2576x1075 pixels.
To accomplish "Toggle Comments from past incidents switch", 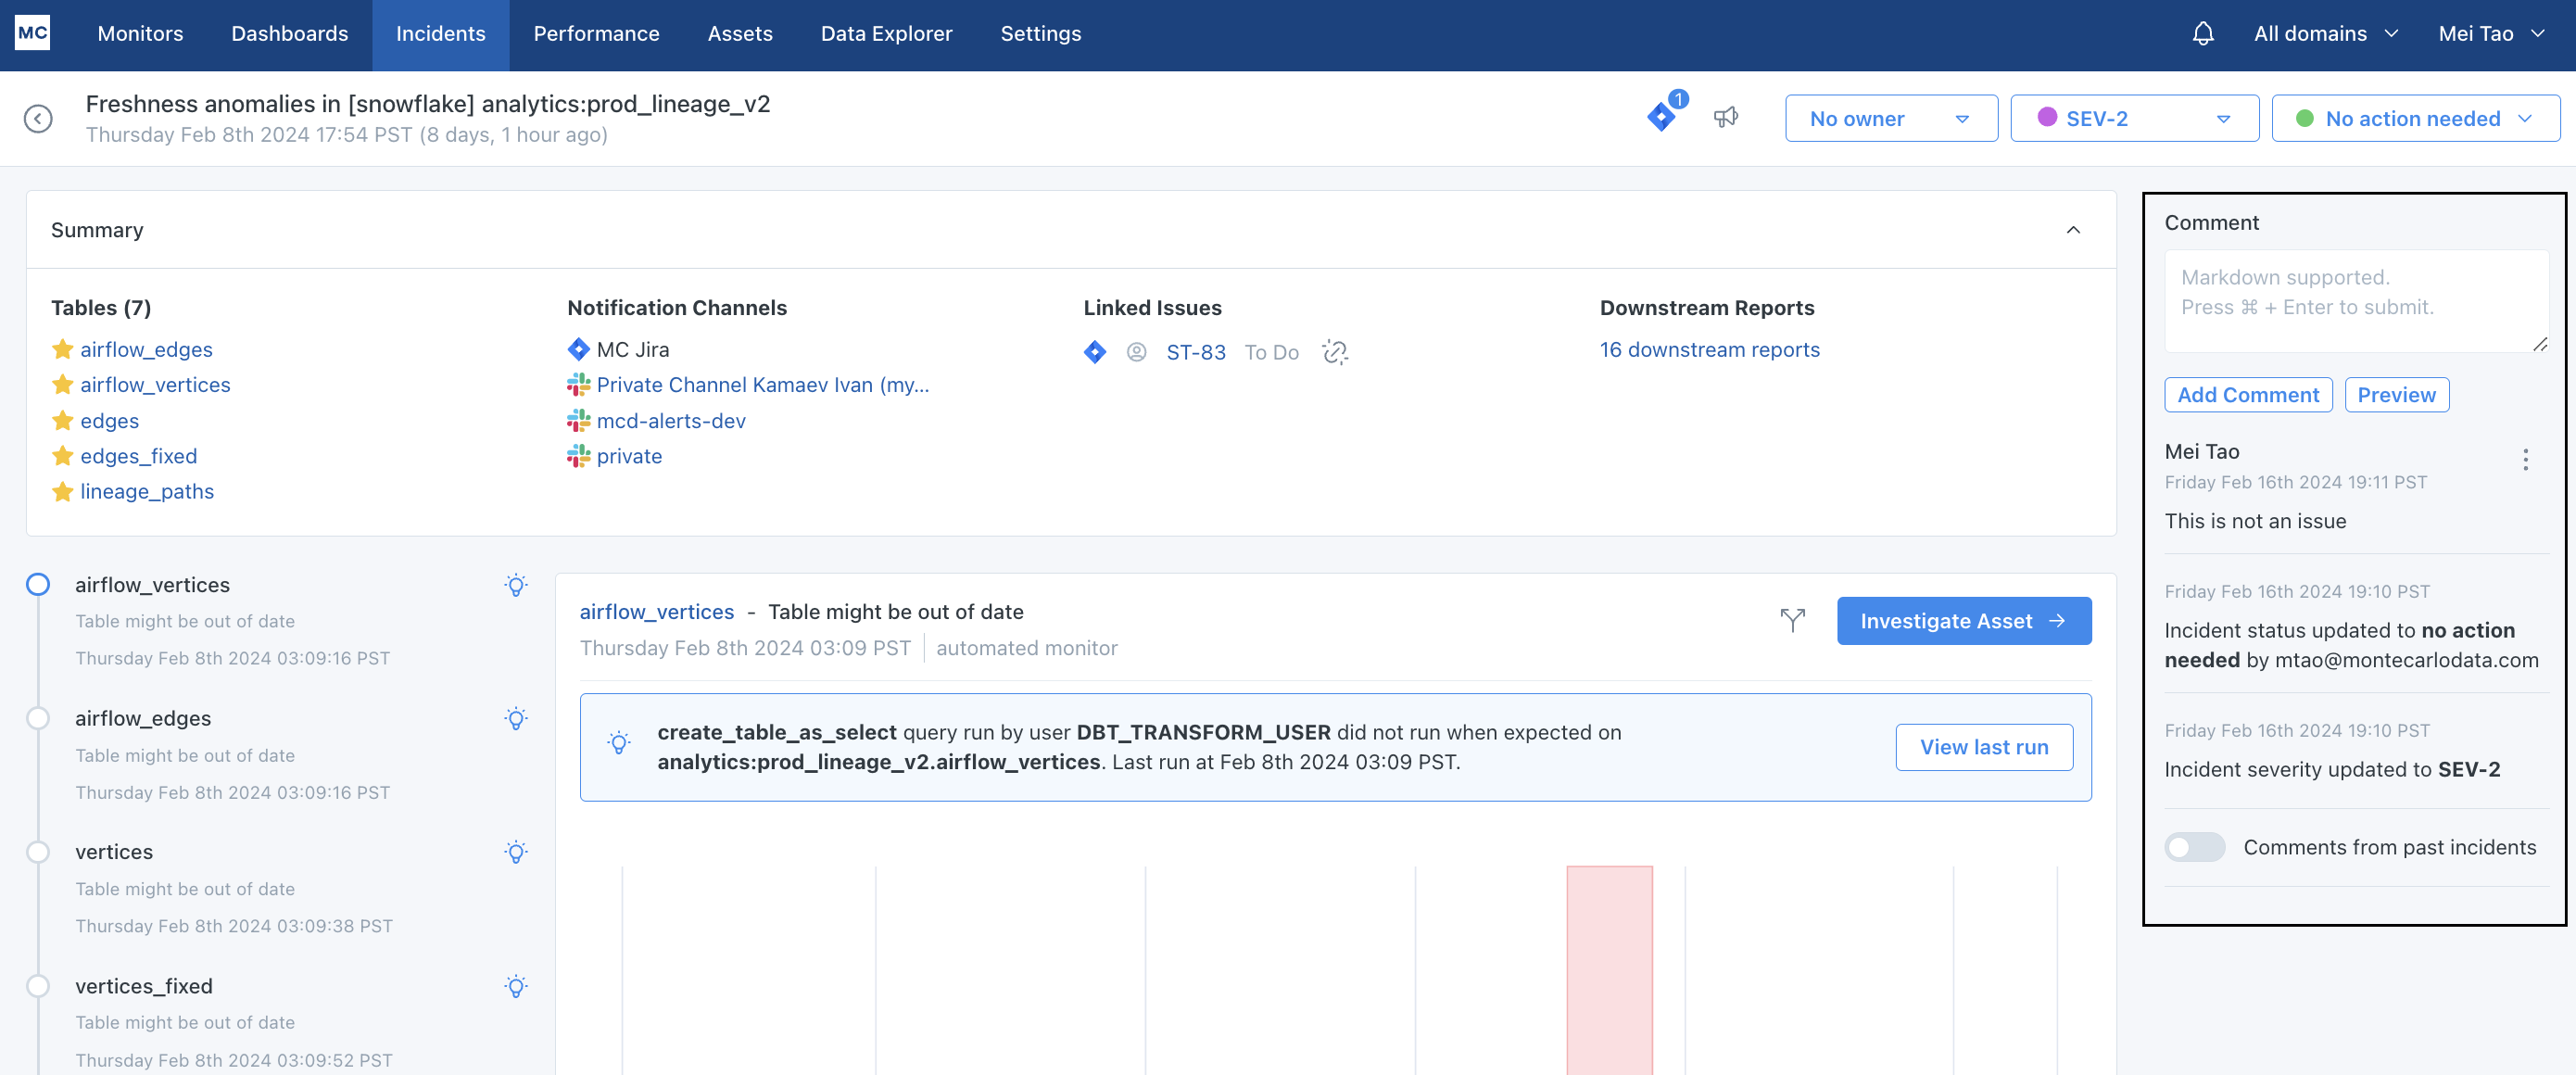I will click(2196, 846).
